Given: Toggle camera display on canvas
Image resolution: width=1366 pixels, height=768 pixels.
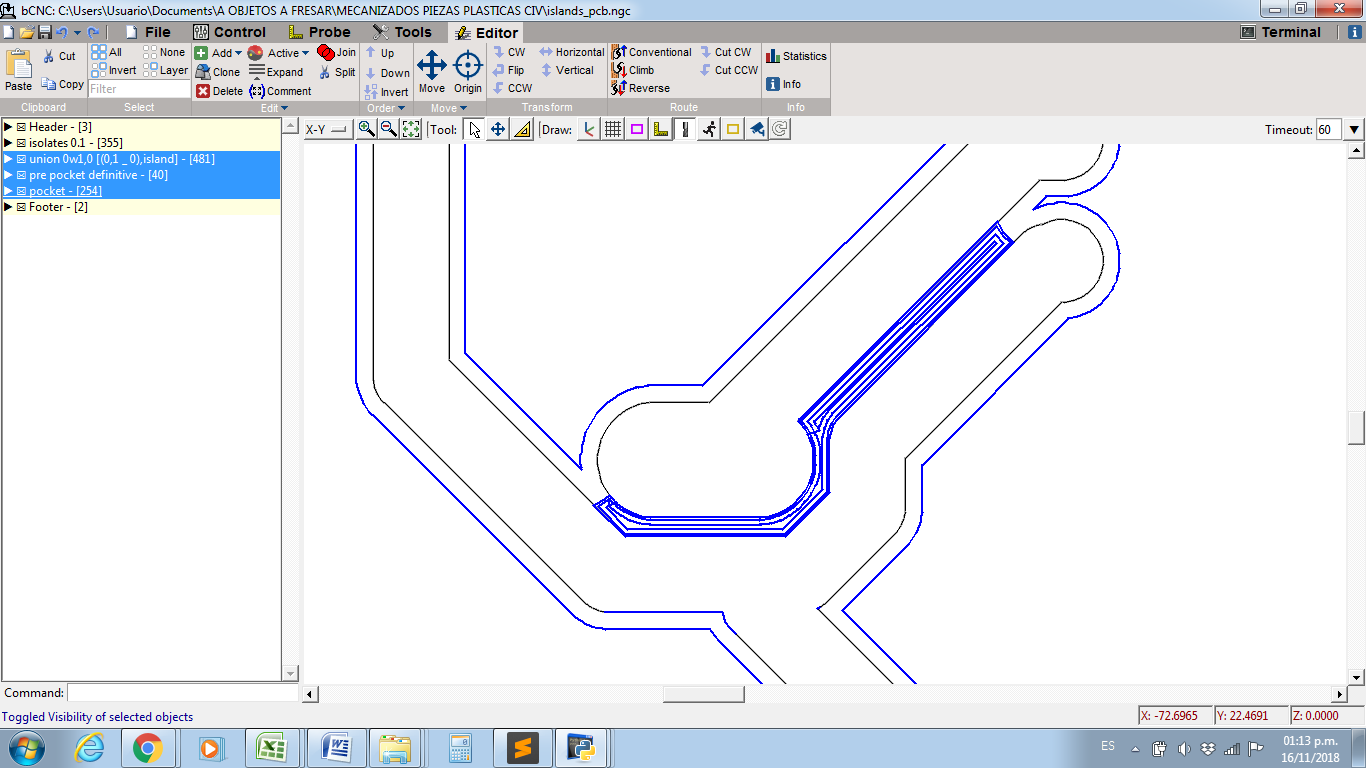Looking at the screenshot, I should click(x=757, y=129).
